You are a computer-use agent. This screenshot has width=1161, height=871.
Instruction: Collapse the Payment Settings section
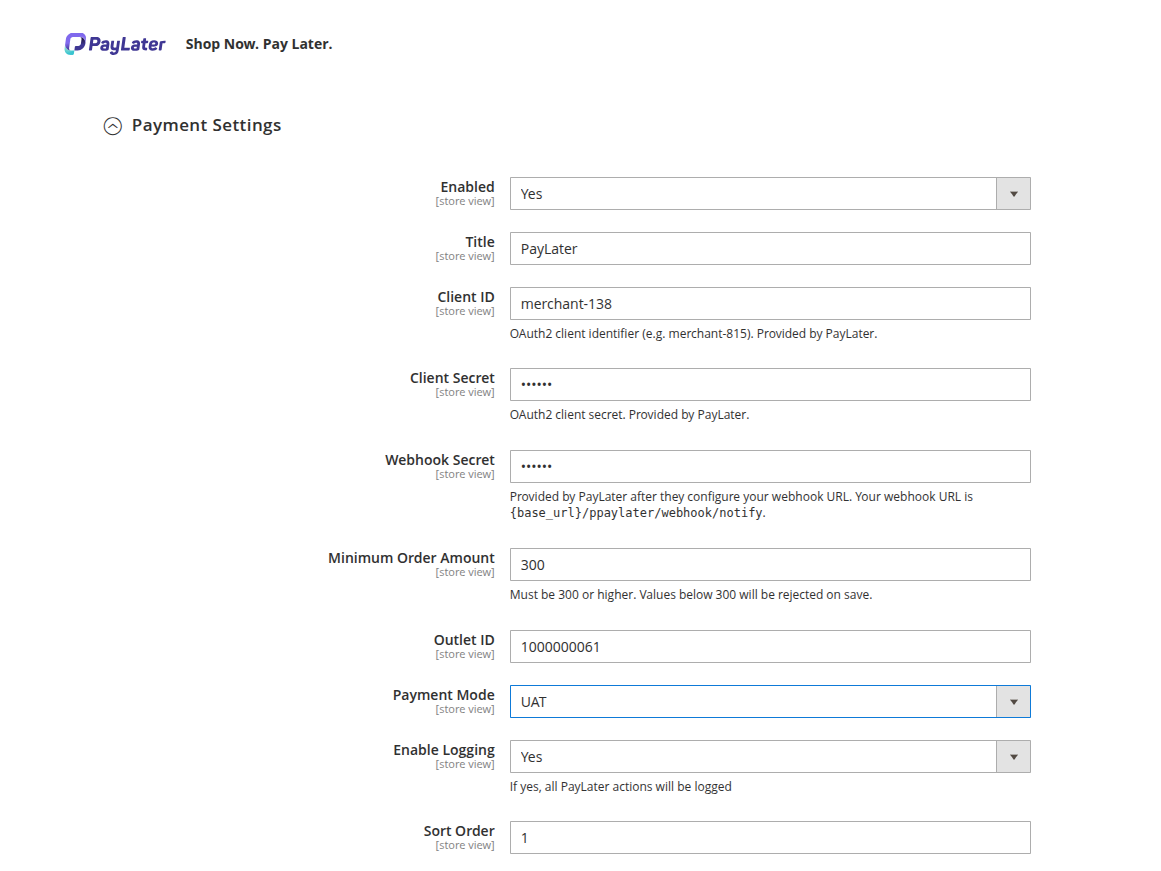click(x=113, y=127)
